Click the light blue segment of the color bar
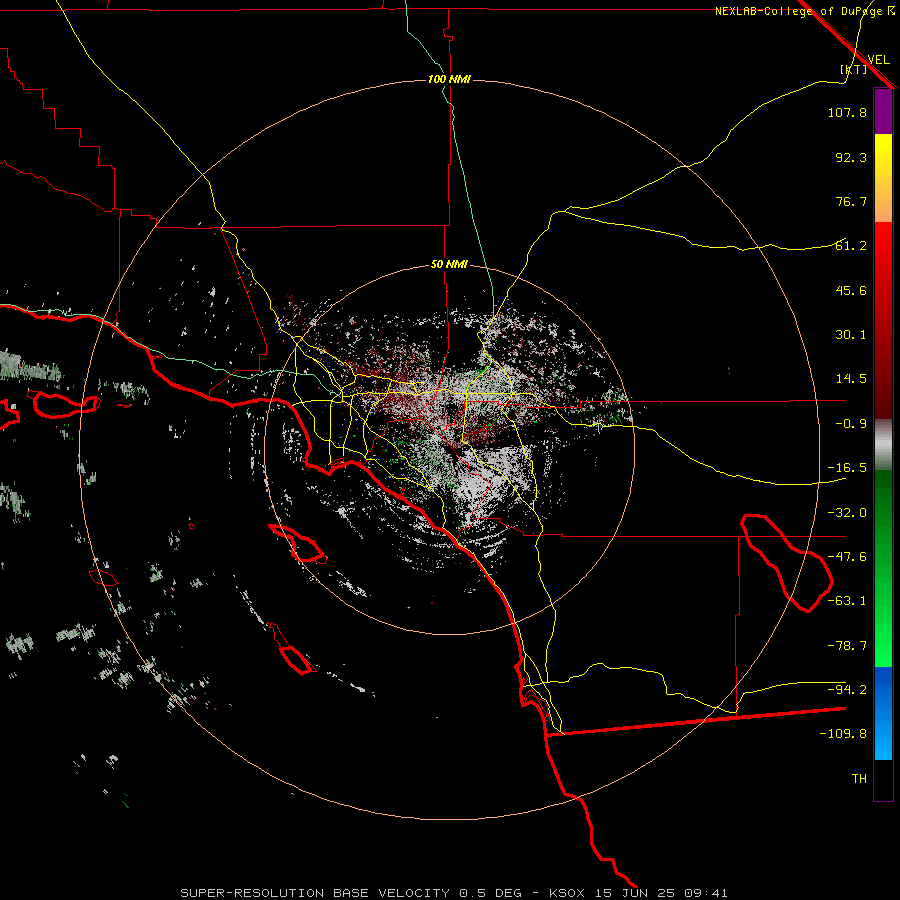900x900 pixels. tap(883, 713)
